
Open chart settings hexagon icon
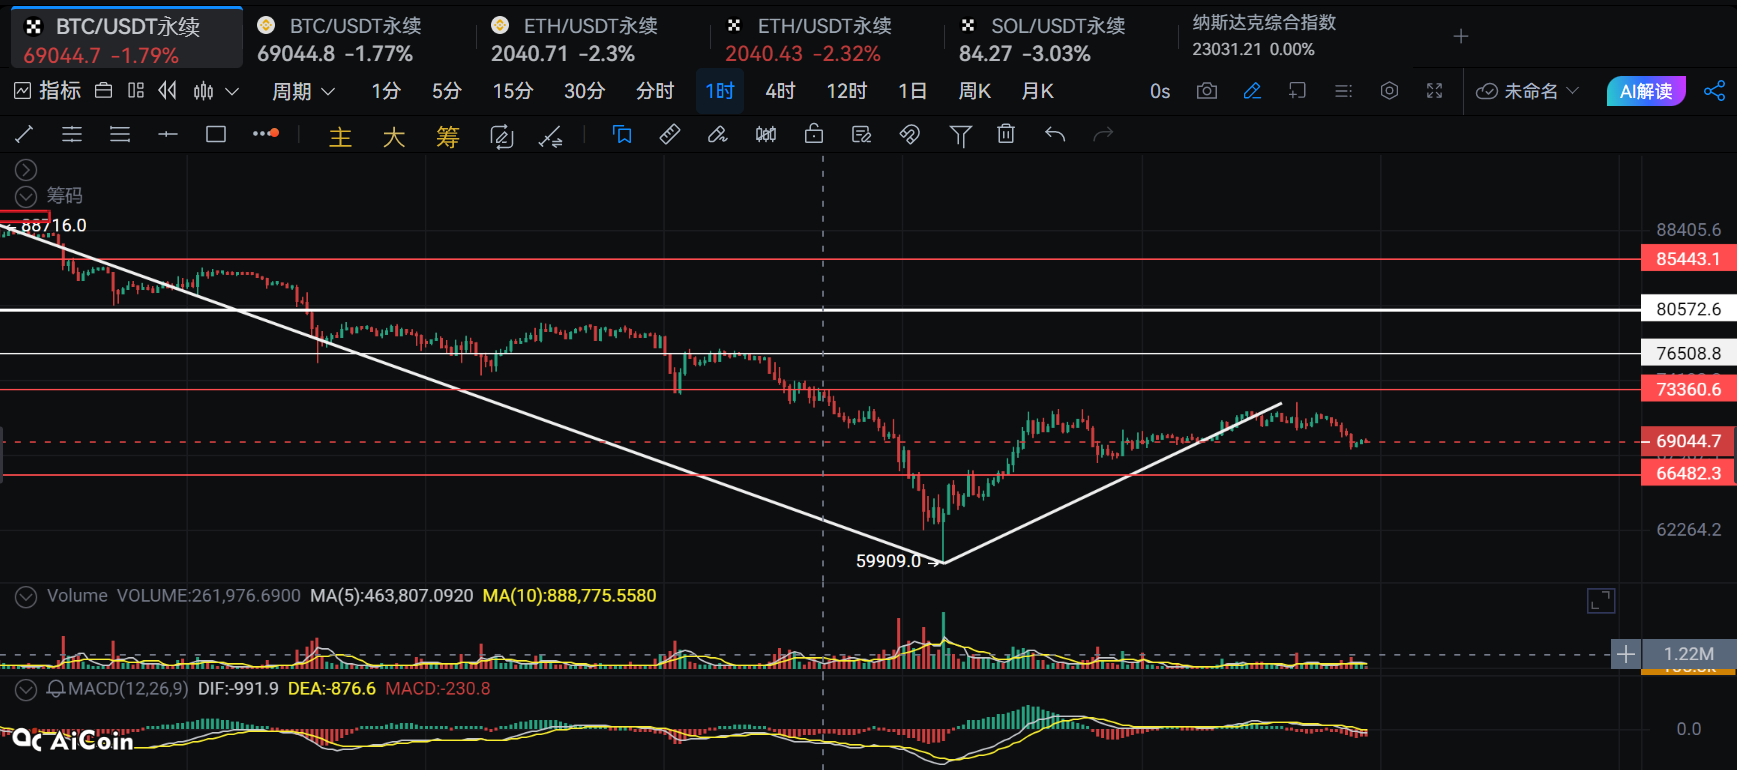pos(1389,91)
